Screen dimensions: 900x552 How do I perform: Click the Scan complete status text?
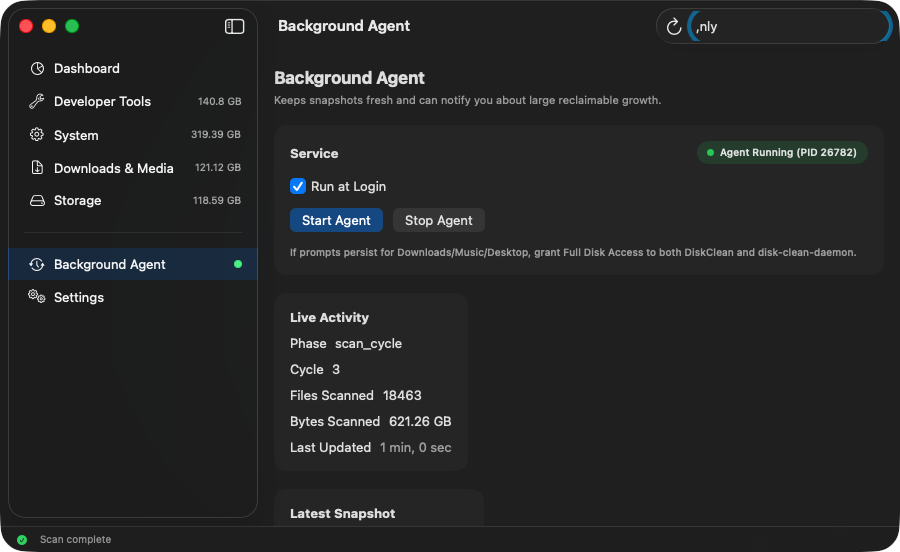point(75,539)
